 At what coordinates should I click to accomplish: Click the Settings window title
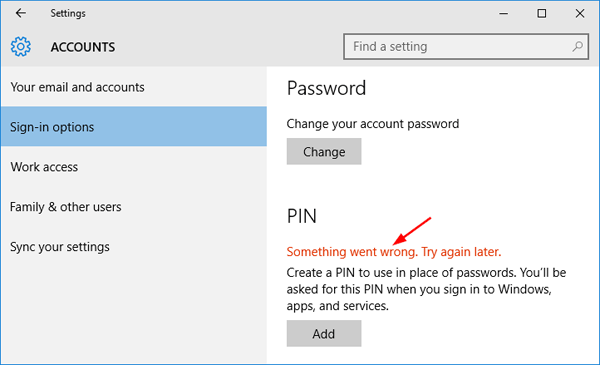[68, 13]
